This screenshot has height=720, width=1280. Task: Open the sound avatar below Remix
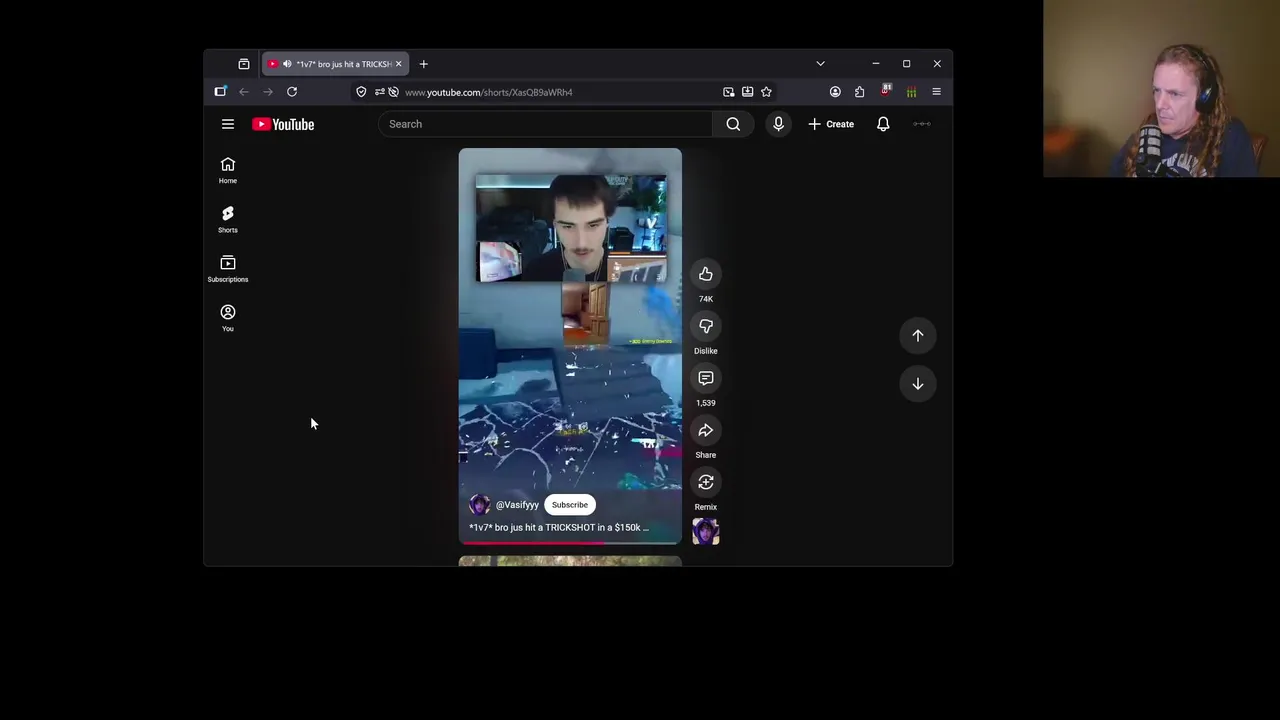[706, 532]
